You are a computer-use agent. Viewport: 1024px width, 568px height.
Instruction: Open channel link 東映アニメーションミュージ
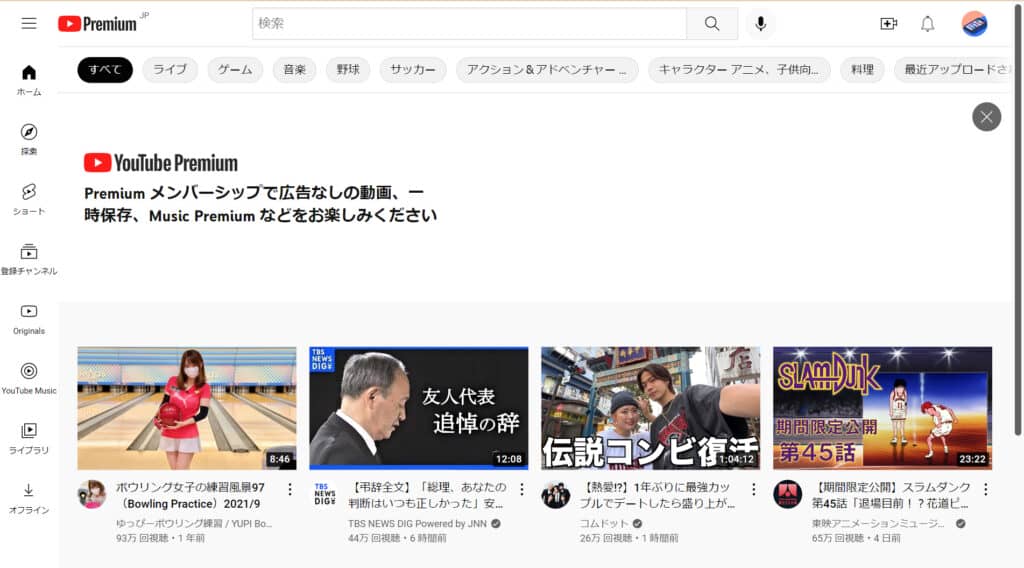click(x=878, y=524)
